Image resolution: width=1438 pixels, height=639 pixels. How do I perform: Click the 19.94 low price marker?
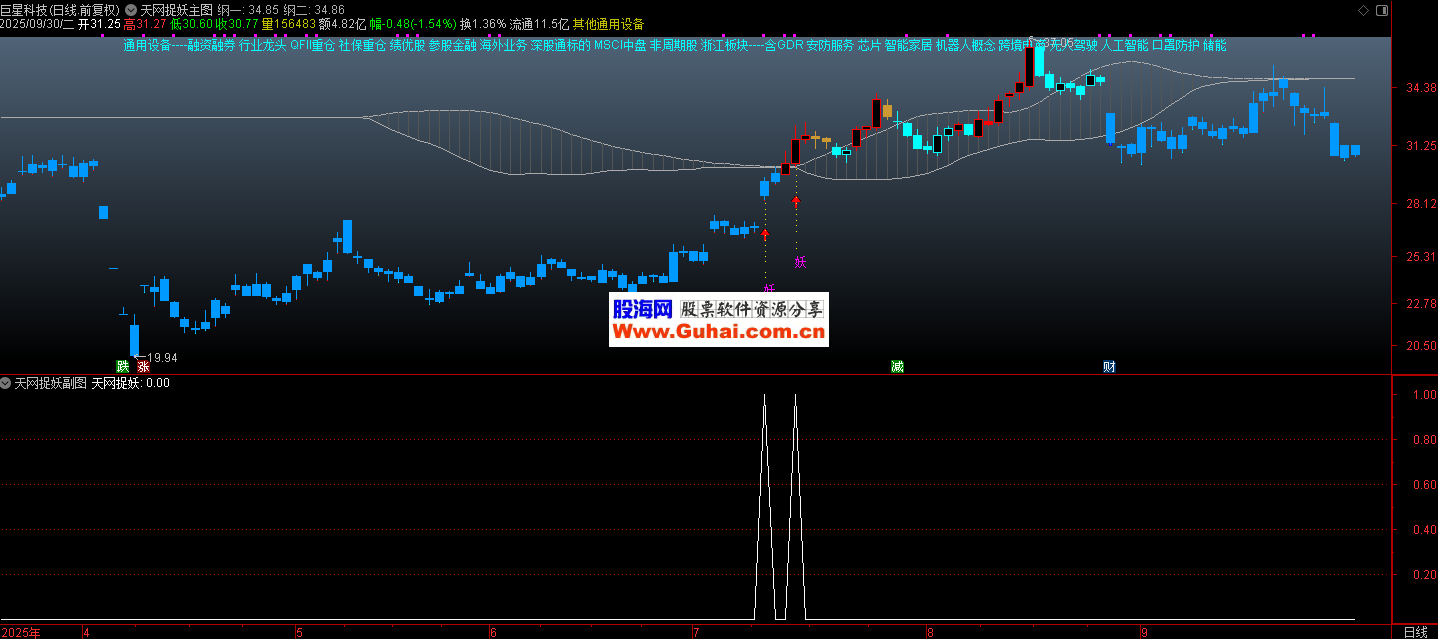pyautogui.click(x=161, y=357)
